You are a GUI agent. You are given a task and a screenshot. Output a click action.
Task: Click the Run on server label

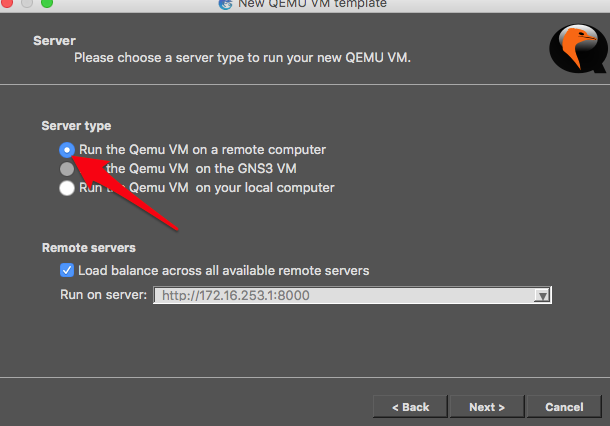pyautogui.click(x=103, y=295)
